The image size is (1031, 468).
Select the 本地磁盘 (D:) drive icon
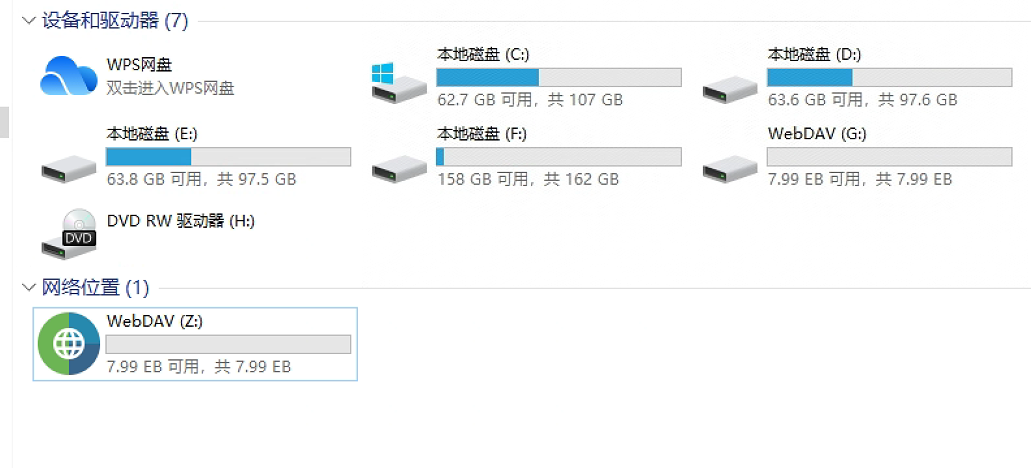730,87
